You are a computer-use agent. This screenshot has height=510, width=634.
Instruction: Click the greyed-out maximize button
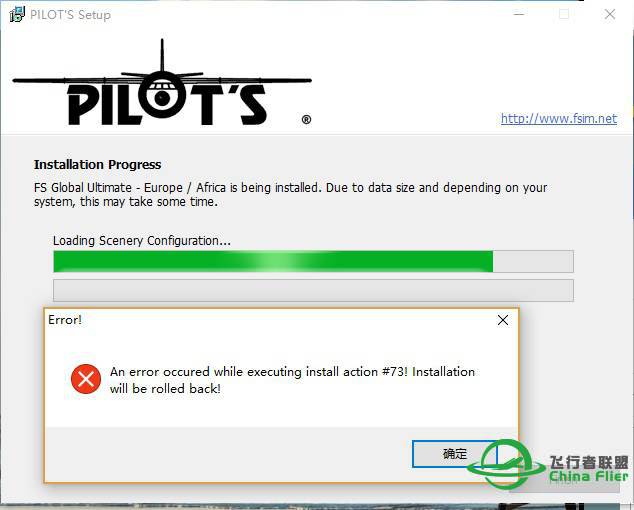pos(564,15)
